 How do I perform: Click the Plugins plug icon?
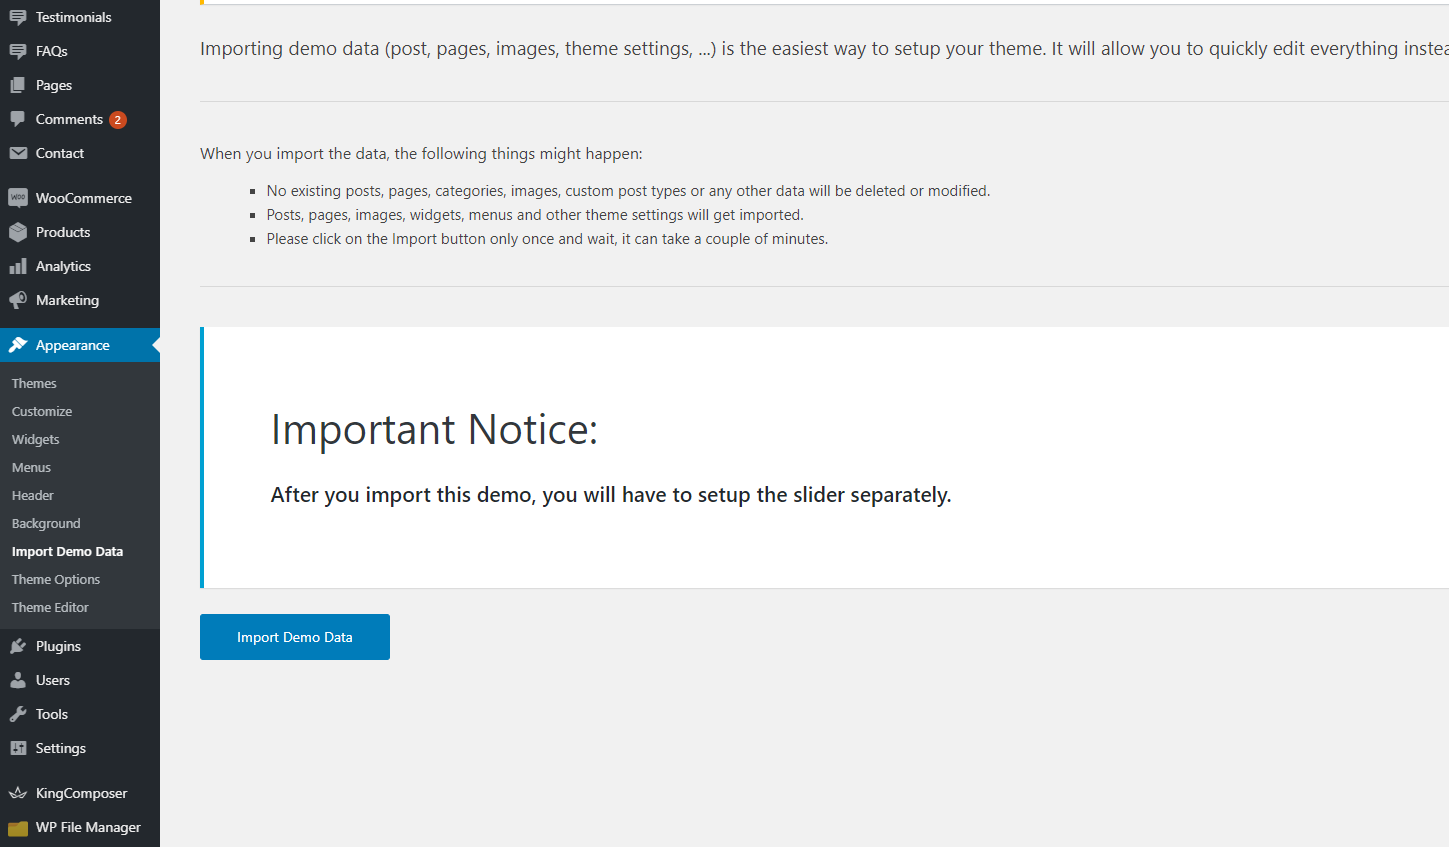coord(18,646)
